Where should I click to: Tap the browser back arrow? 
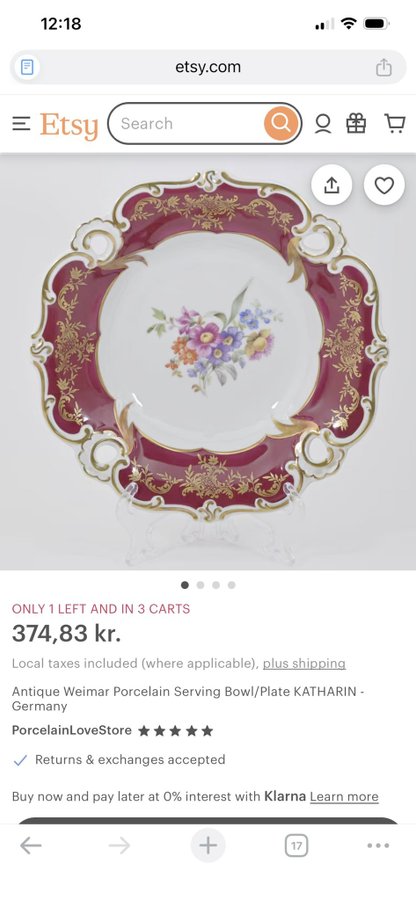[30, 845]
